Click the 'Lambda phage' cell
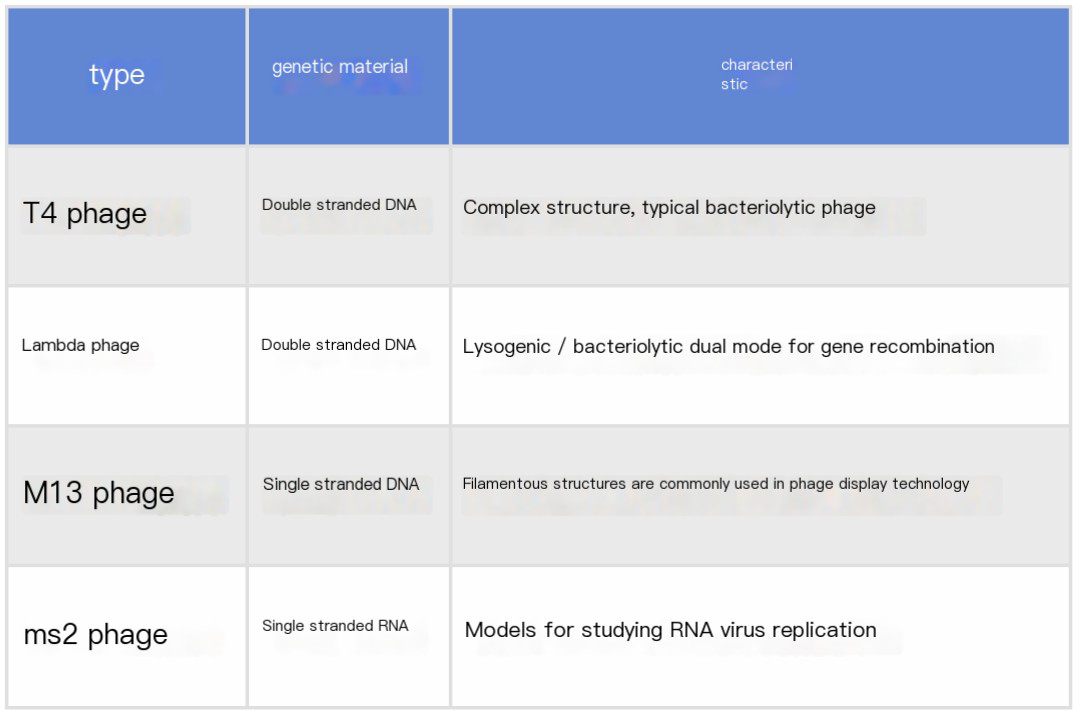Image resolution: width=1080 pixels, height=713 pixels. [81, 346]
